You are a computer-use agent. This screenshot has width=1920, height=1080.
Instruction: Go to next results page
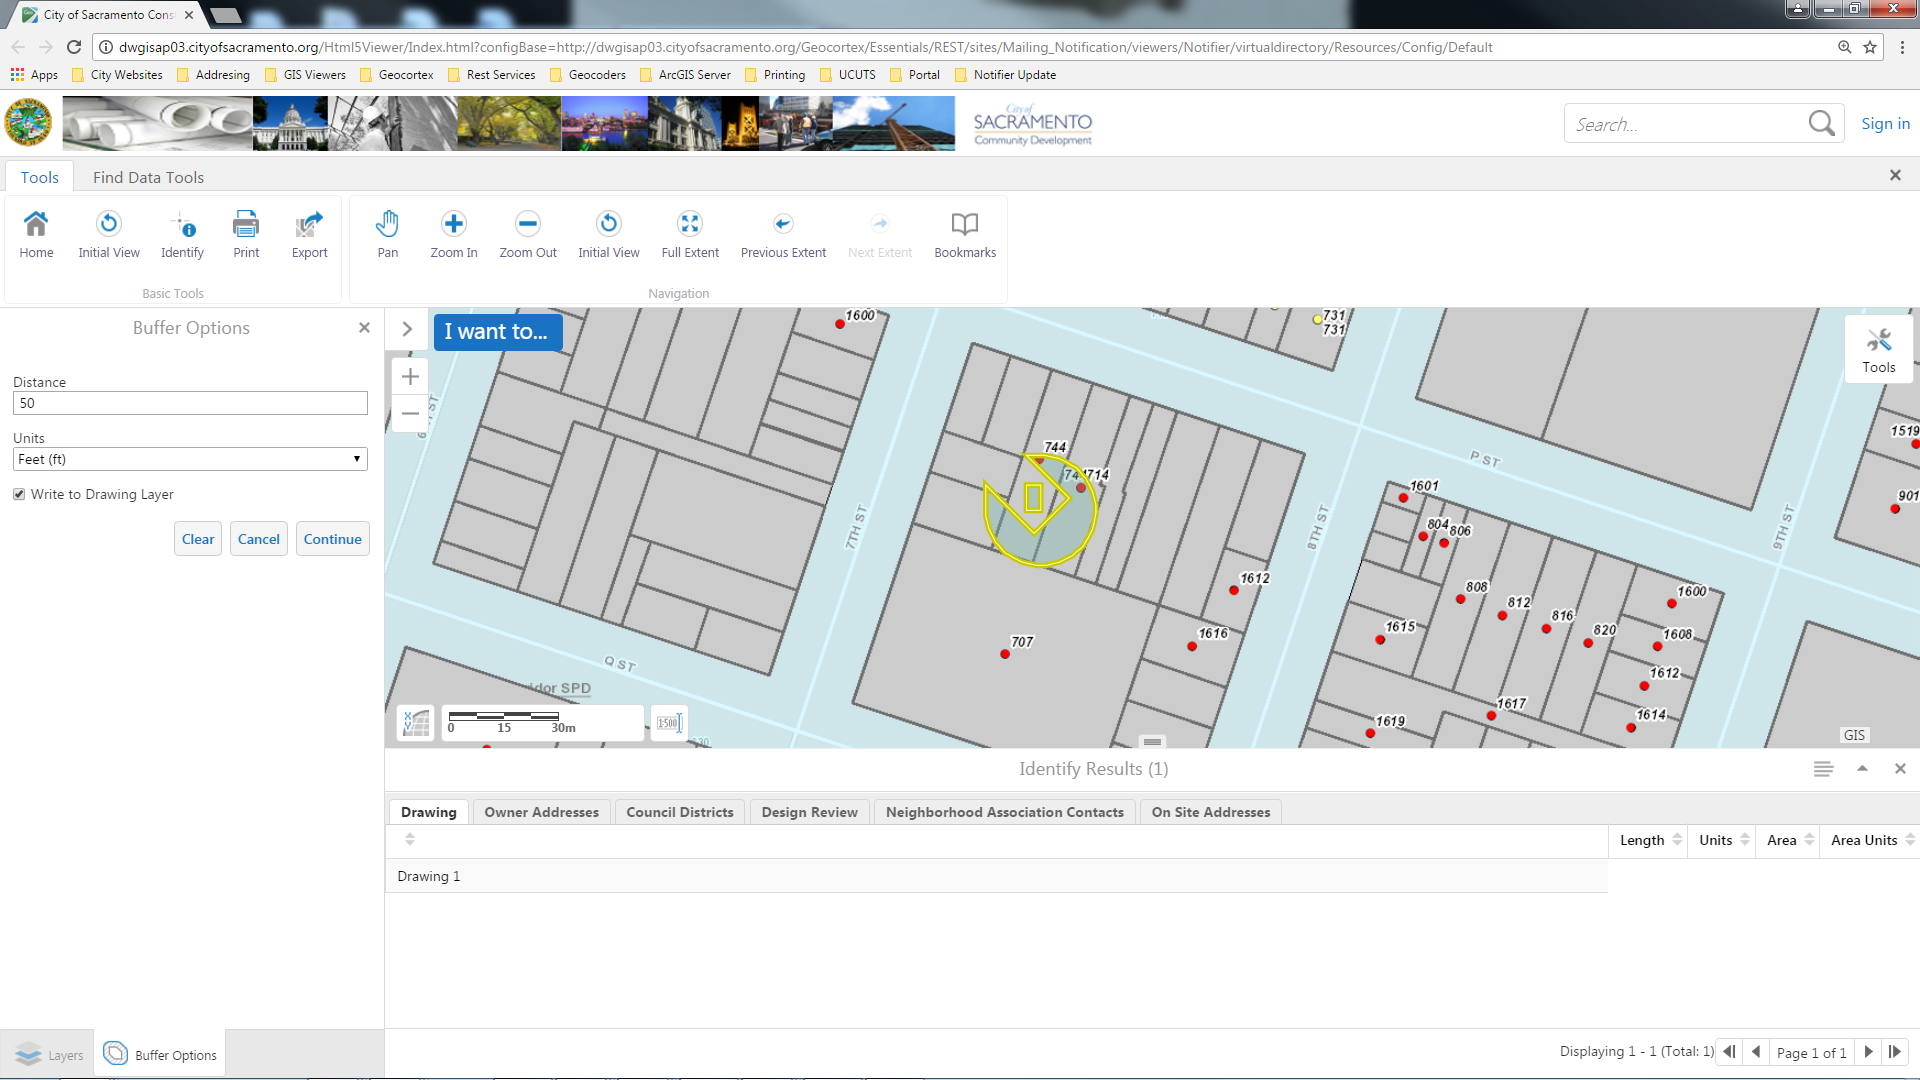(x=1868, y=1052)
